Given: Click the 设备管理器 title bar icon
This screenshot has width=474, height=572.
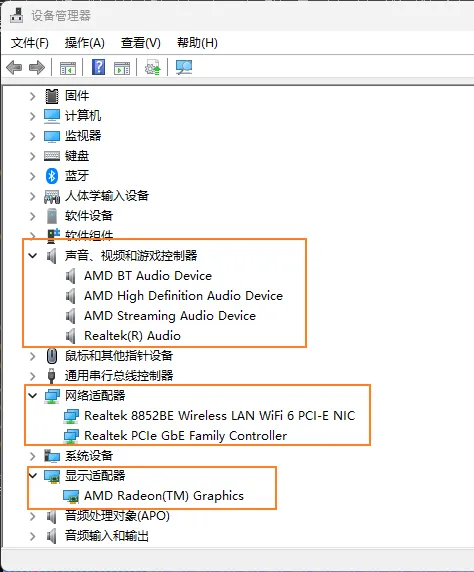Looking at the screenshot, I should [16, 15].
